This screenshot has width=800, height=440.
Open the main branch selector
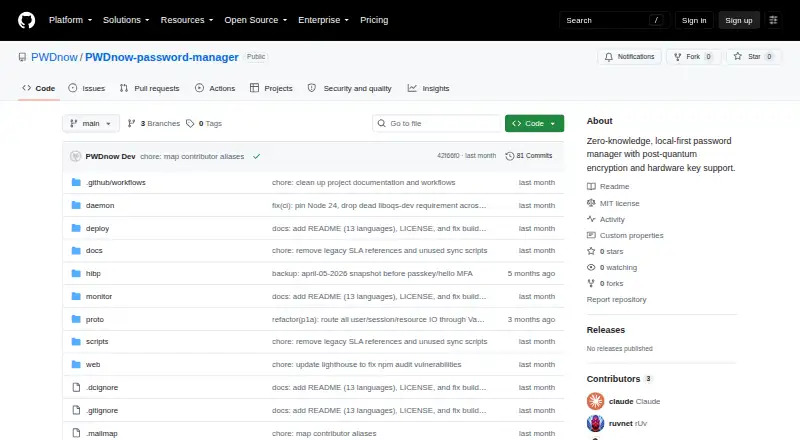(x=91, y=124)
